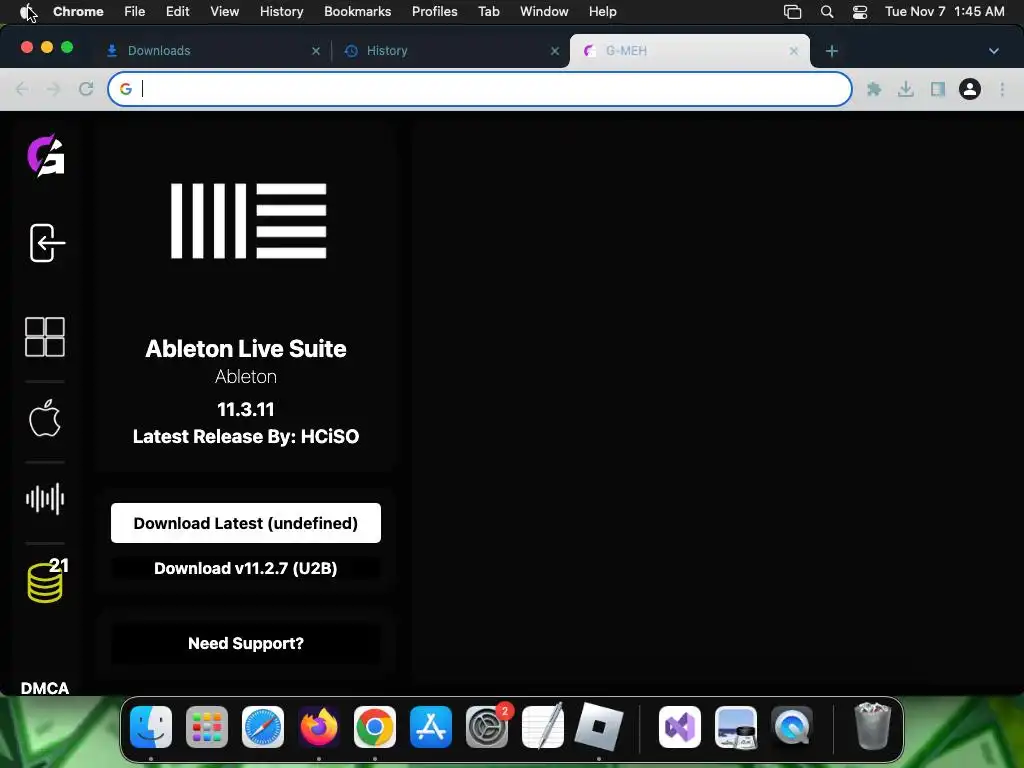
Task: Open App Store from the Dock
Action: pos(431,727)
